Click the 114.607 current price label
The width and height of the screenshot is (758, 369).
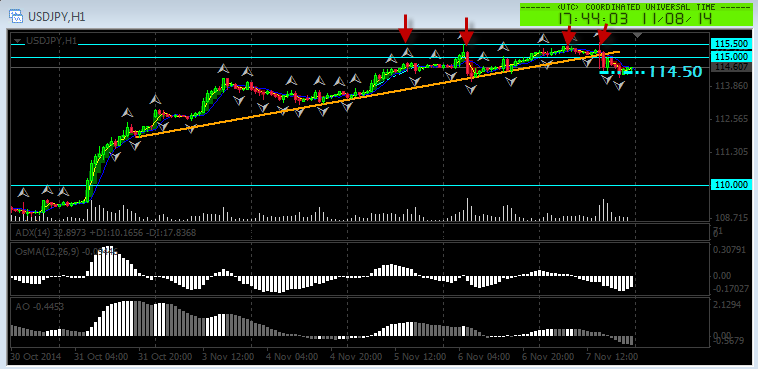pos(731,67)
